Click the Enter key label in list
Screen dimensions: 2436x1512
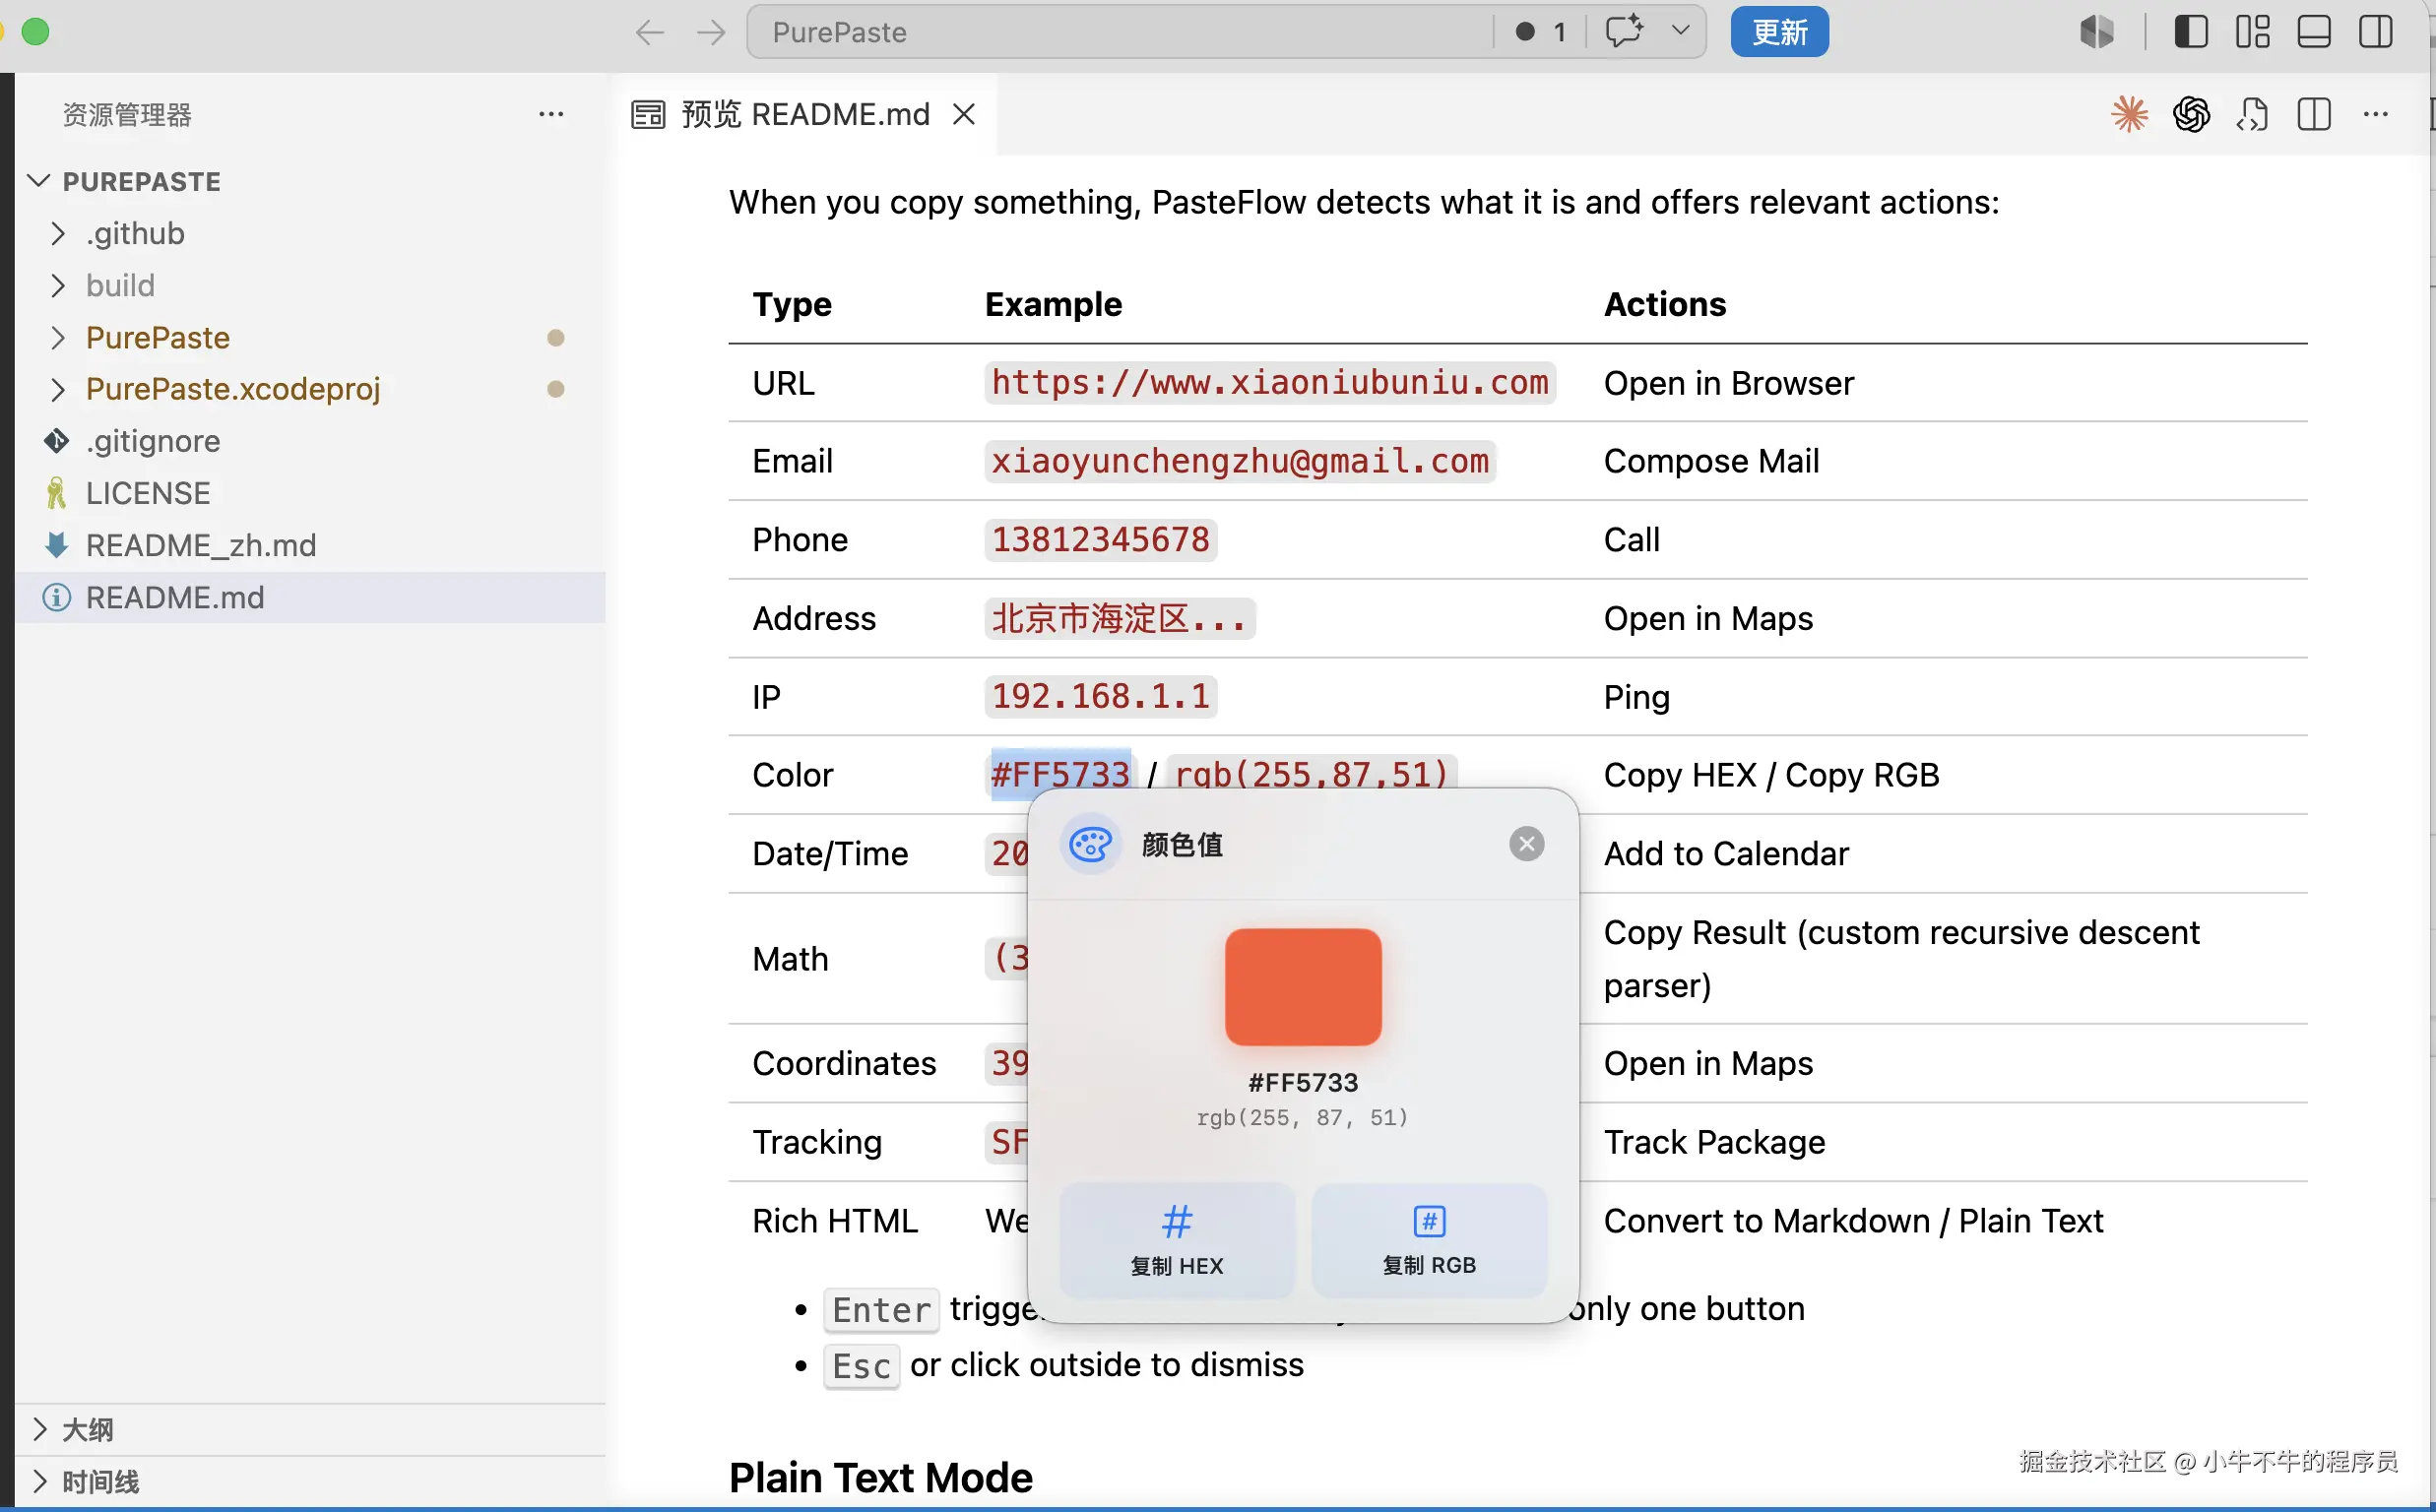(881, 1309)
